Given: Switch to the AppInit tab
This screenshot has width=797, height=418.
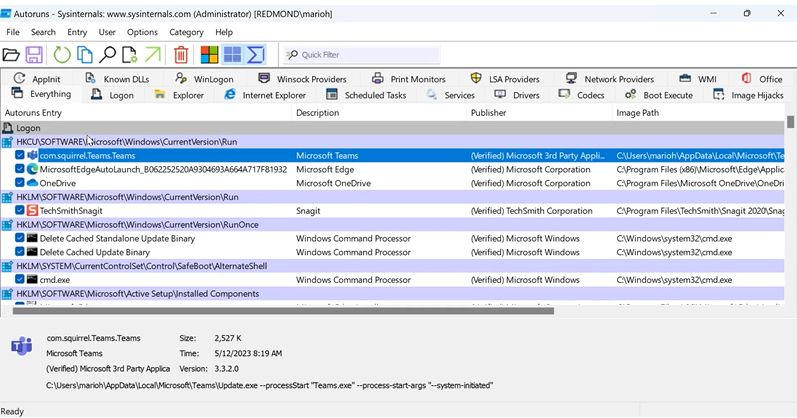Looking at the screenshot, I should [37, 79].
